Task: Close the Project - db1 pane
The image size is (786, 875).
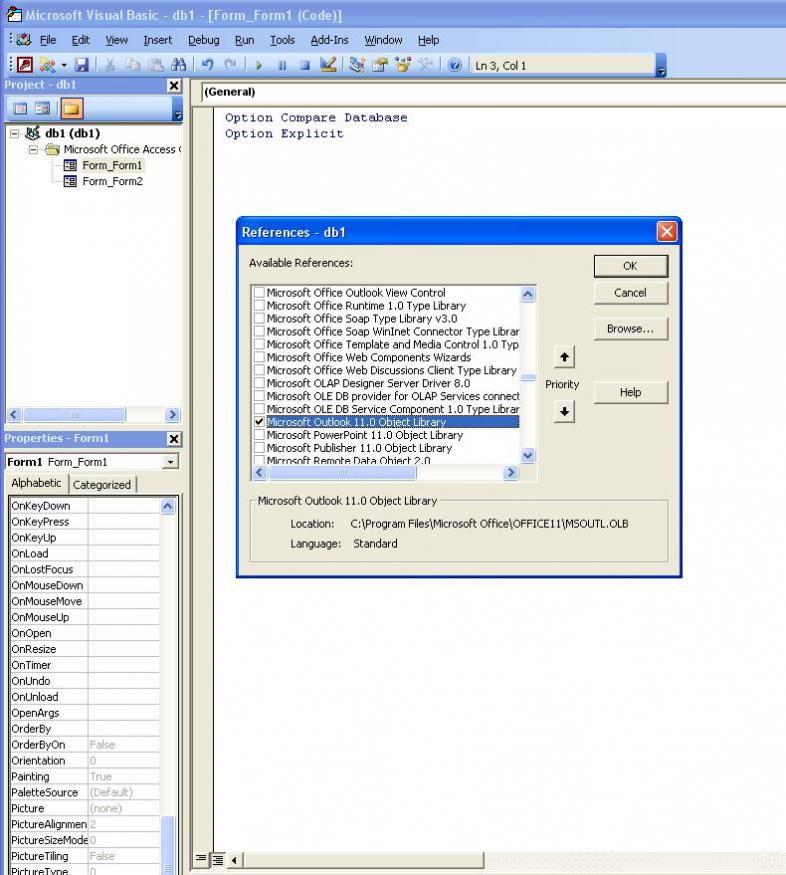Action: 174,85
